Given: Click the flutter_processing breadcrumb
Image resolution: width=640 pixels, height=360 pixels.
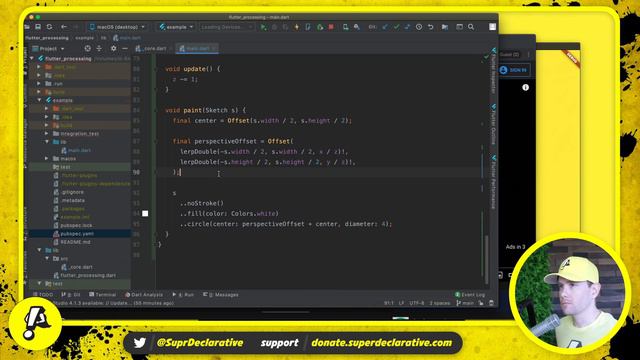Looking at the screenshot, I should (47, 38).
